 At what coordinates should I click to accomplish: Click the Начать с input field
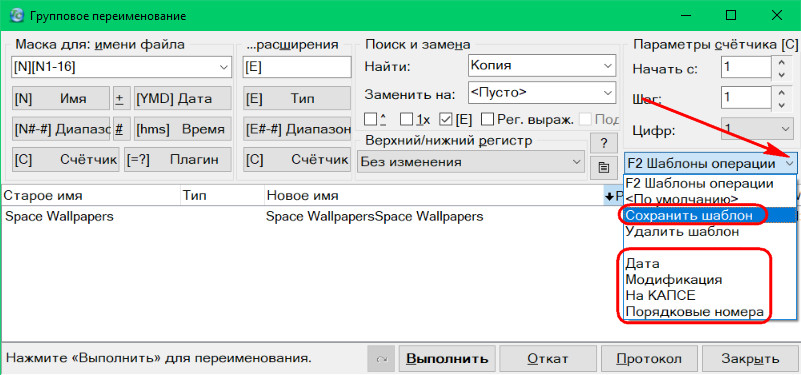click(x=746, y=68)
